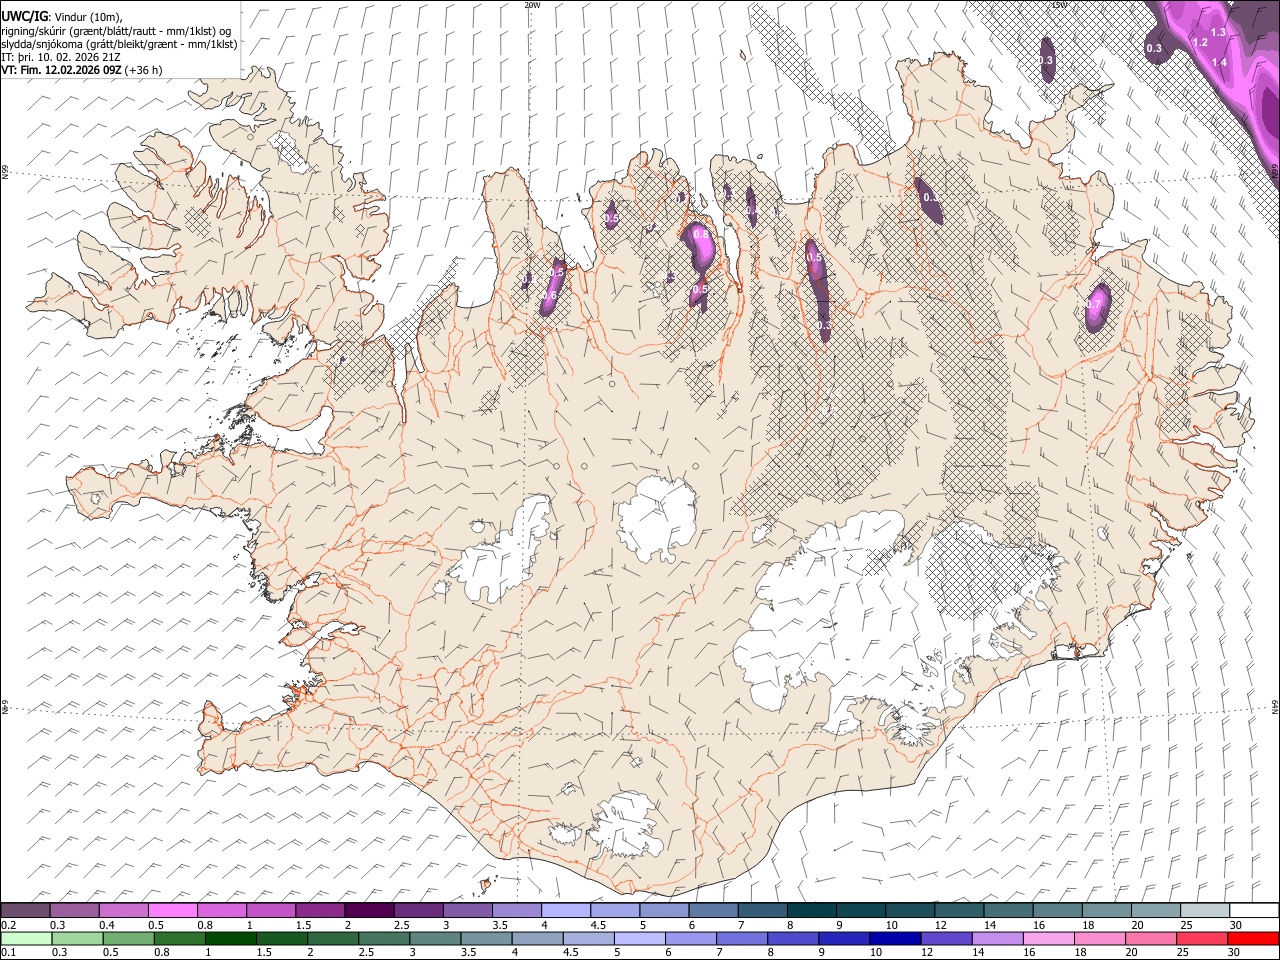Click the bright pink 0.5 swatch, upper legend row
Screen dimensions: 1280x960
[x=173, y=911]
